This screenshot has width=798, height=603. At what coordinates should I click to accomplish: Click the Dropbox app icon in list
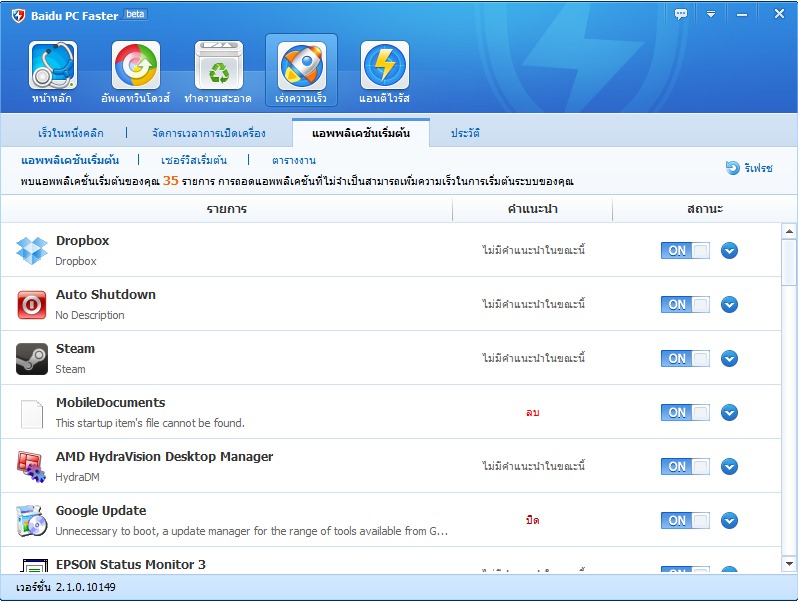(32, 250)
